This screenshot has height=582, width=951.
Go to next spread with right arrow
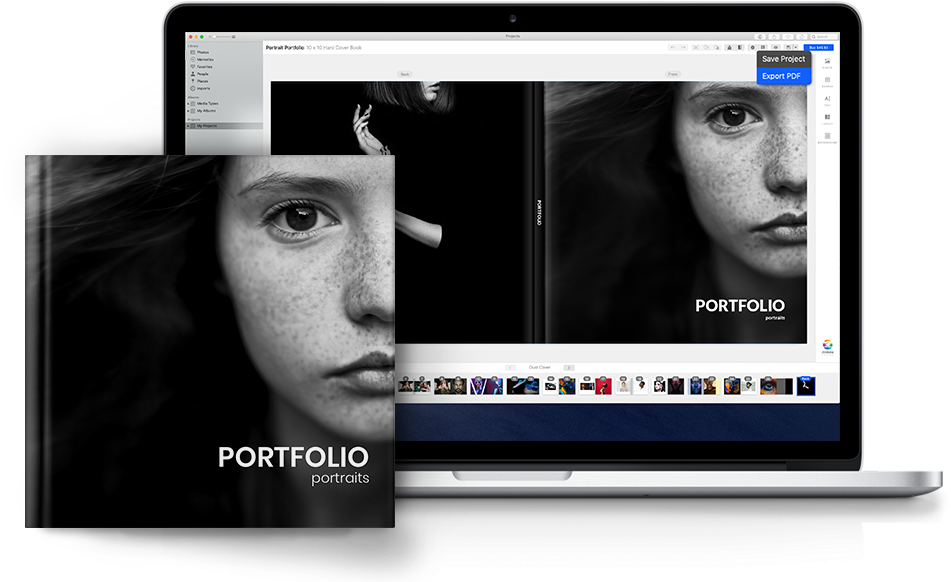coord(568,367)
